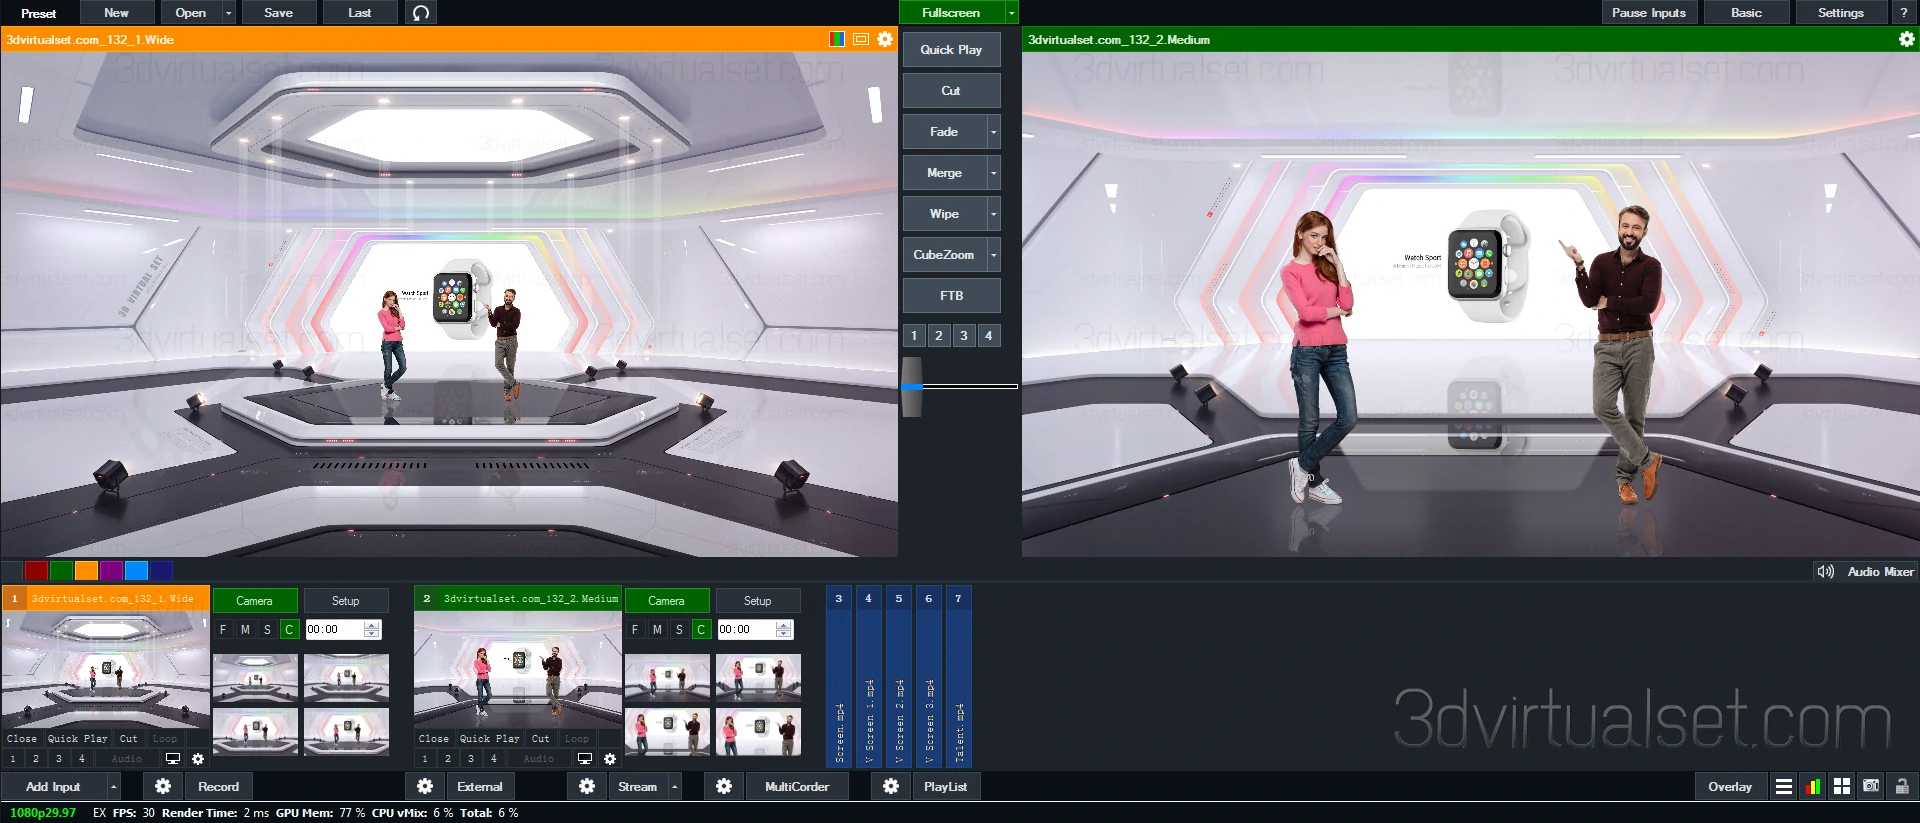Screen dimensions: 1920x823
Task: Open the gear settings on input 1
Action: click(x=198, y=759)
